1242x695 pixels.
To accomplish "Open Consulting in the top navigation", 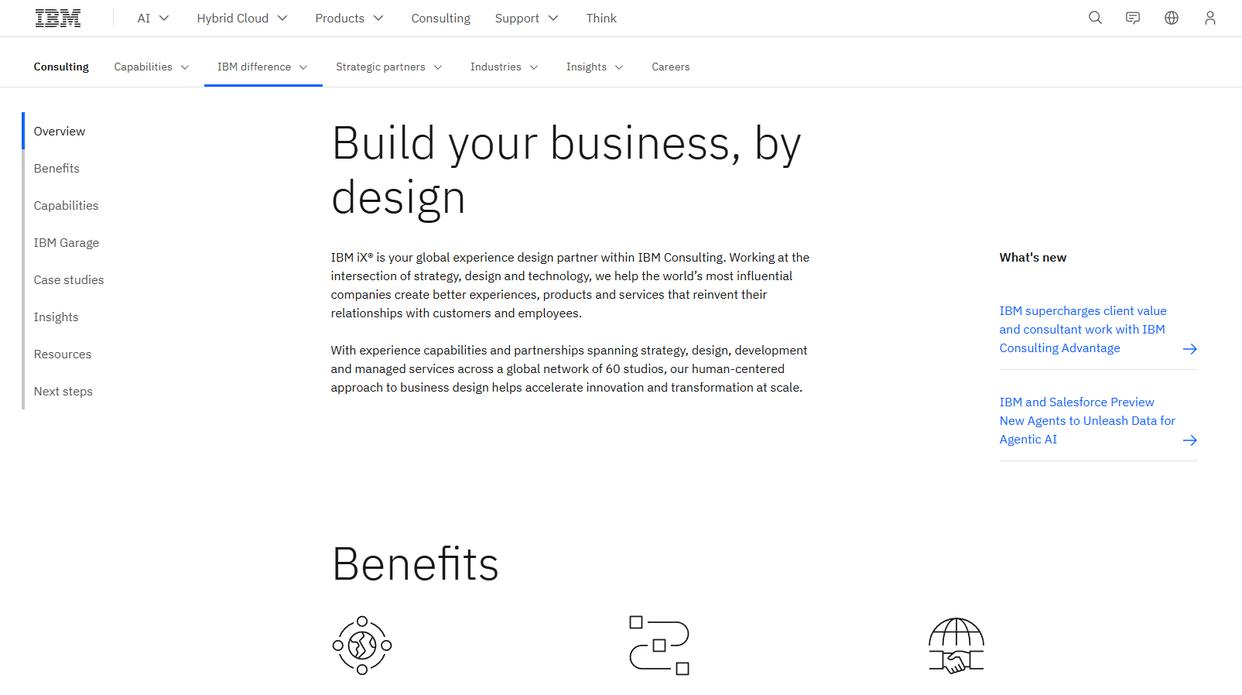I will pos(441,18).
